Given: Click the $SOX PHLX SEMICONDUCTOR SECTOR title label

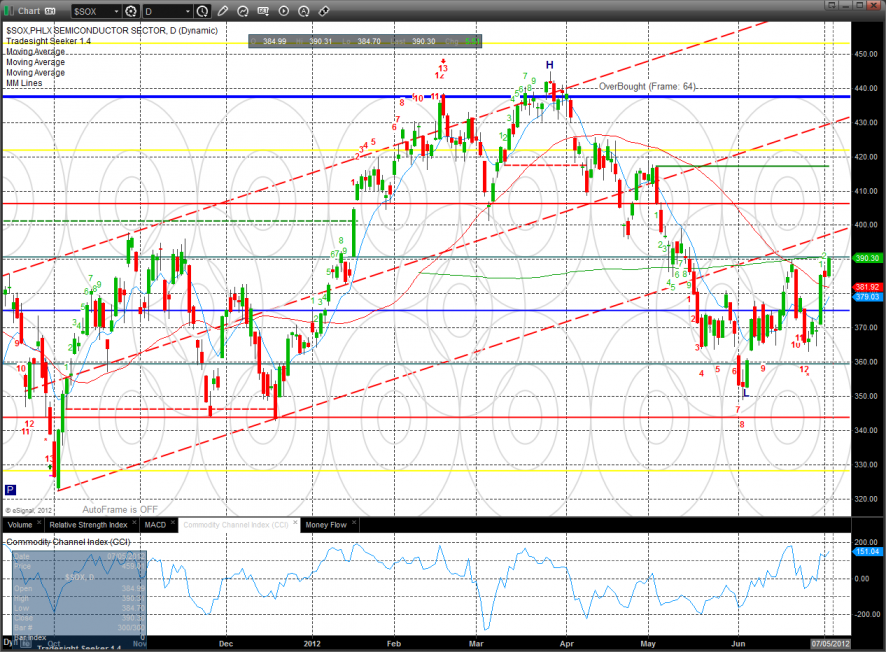Looking at the screenshot, I should 112,31.
